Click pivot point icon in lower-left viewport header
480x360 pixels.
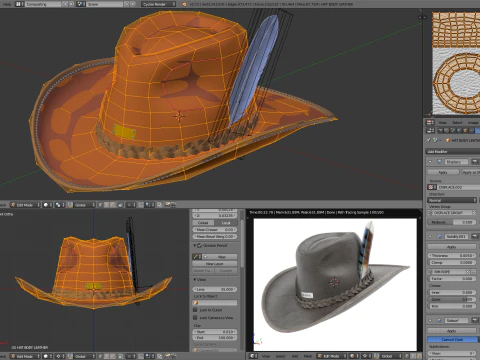tap(60, 356)
